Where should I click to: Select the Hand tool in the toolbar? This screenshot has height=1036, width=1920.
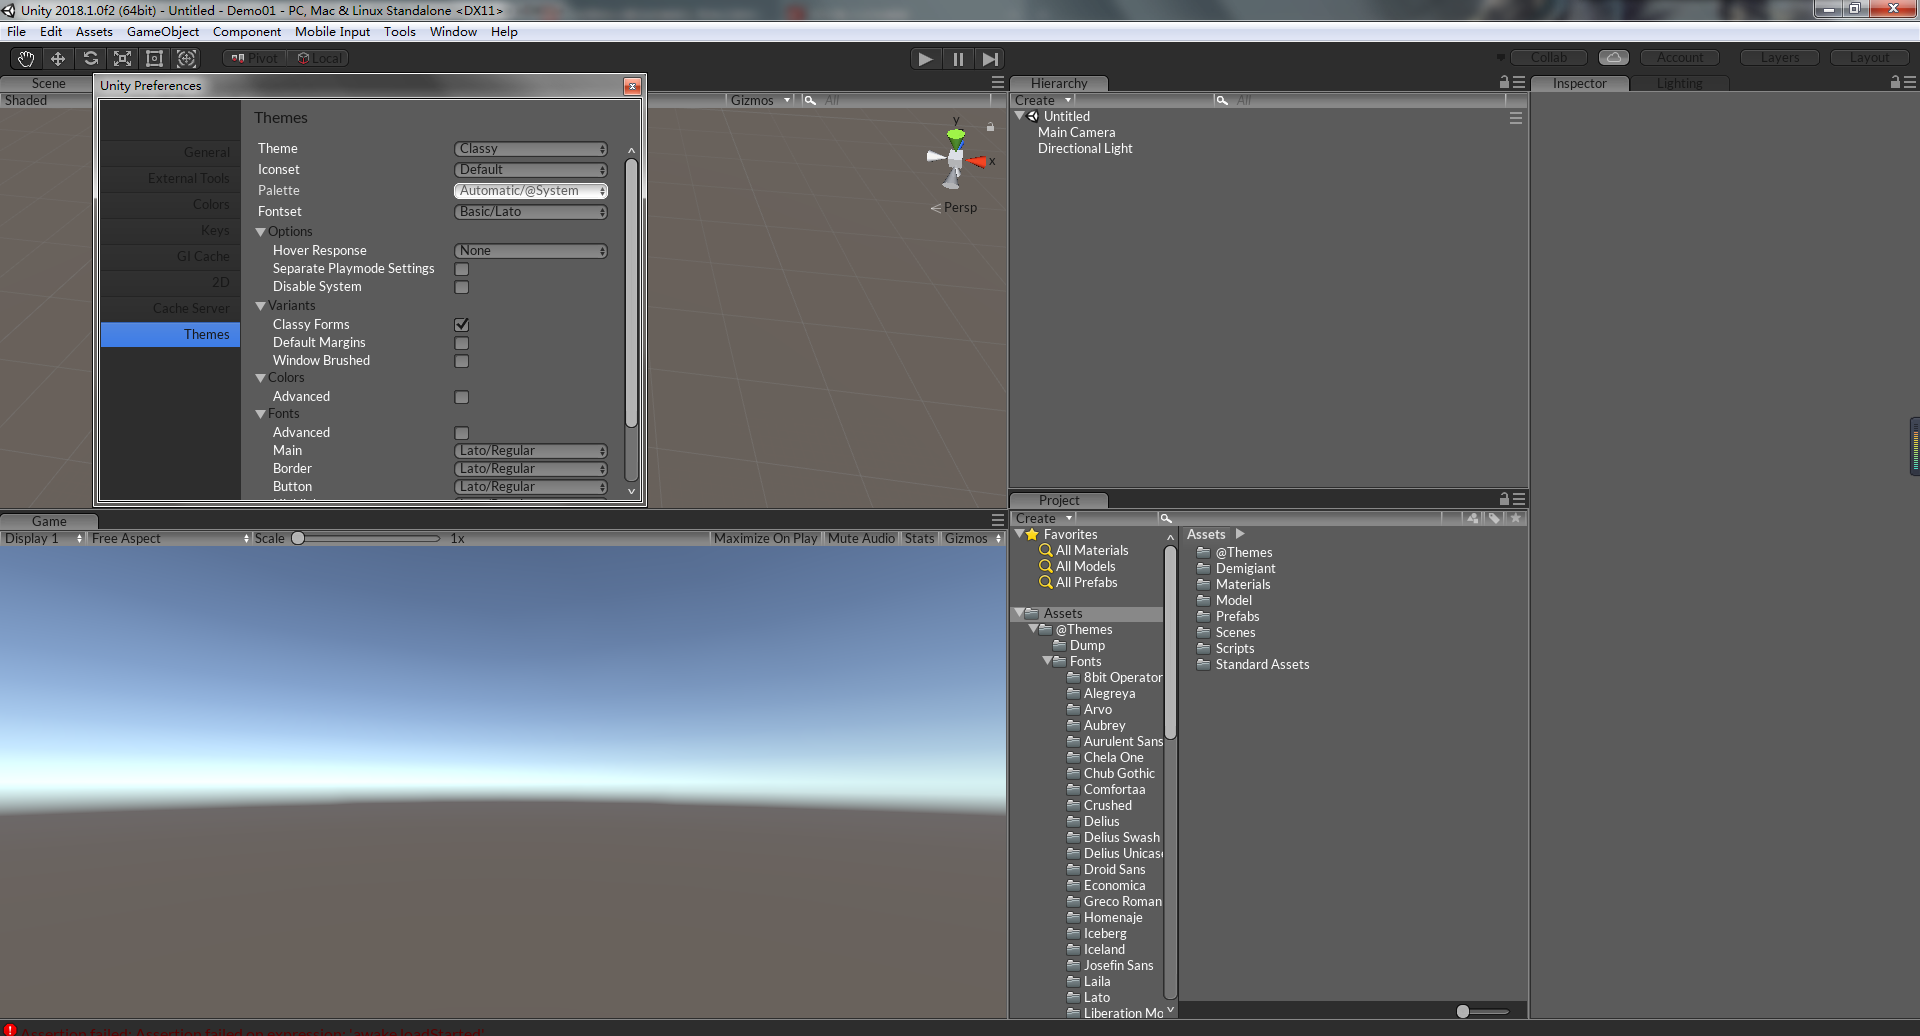pos(25,58)
